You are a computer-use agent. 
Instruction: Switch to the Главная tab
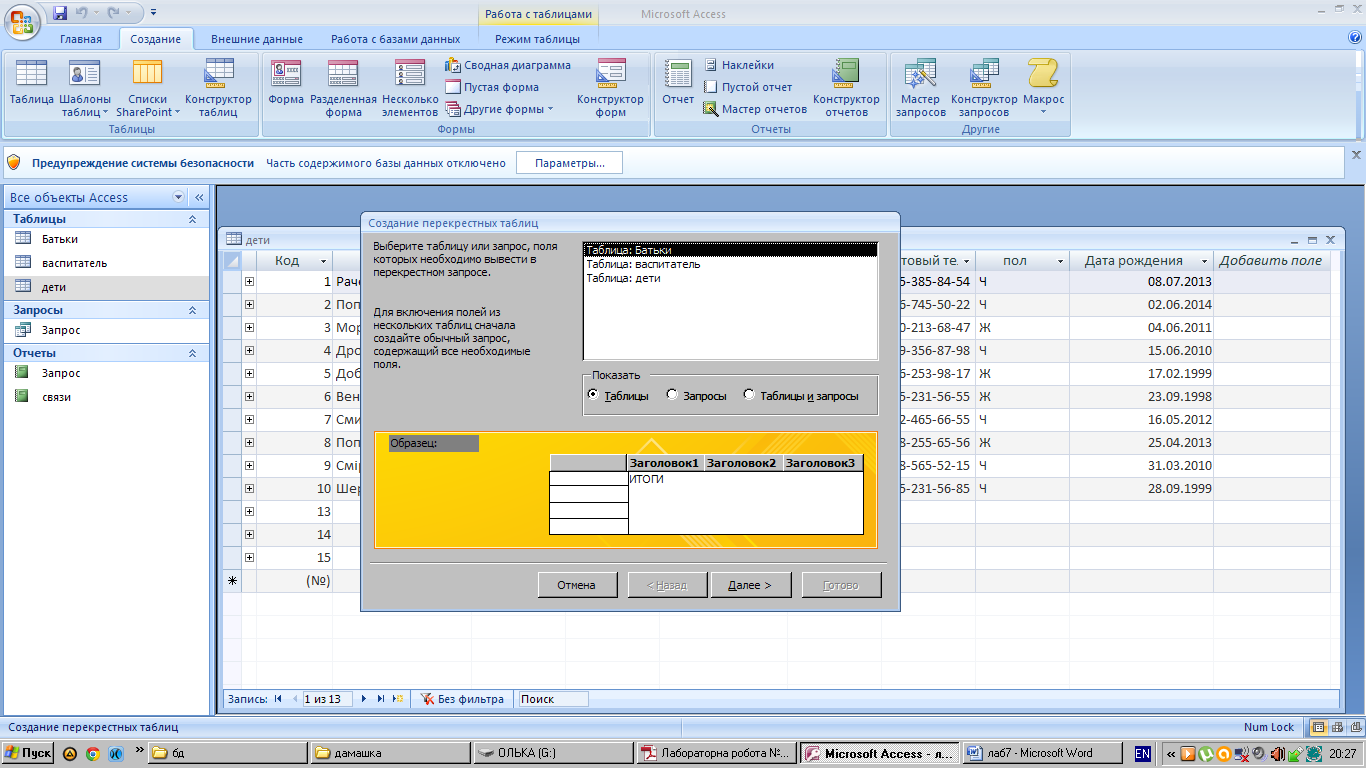click(81, 39)
